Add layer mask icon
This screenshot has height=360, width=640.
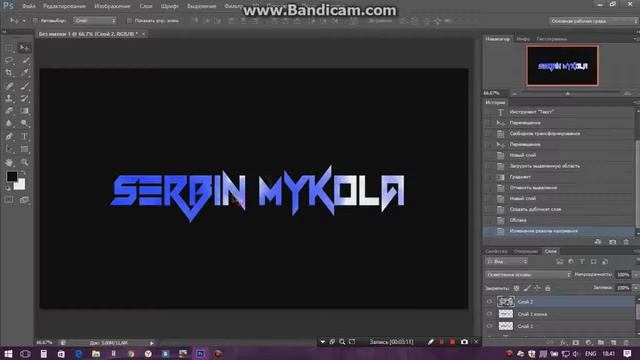[576, 342]
